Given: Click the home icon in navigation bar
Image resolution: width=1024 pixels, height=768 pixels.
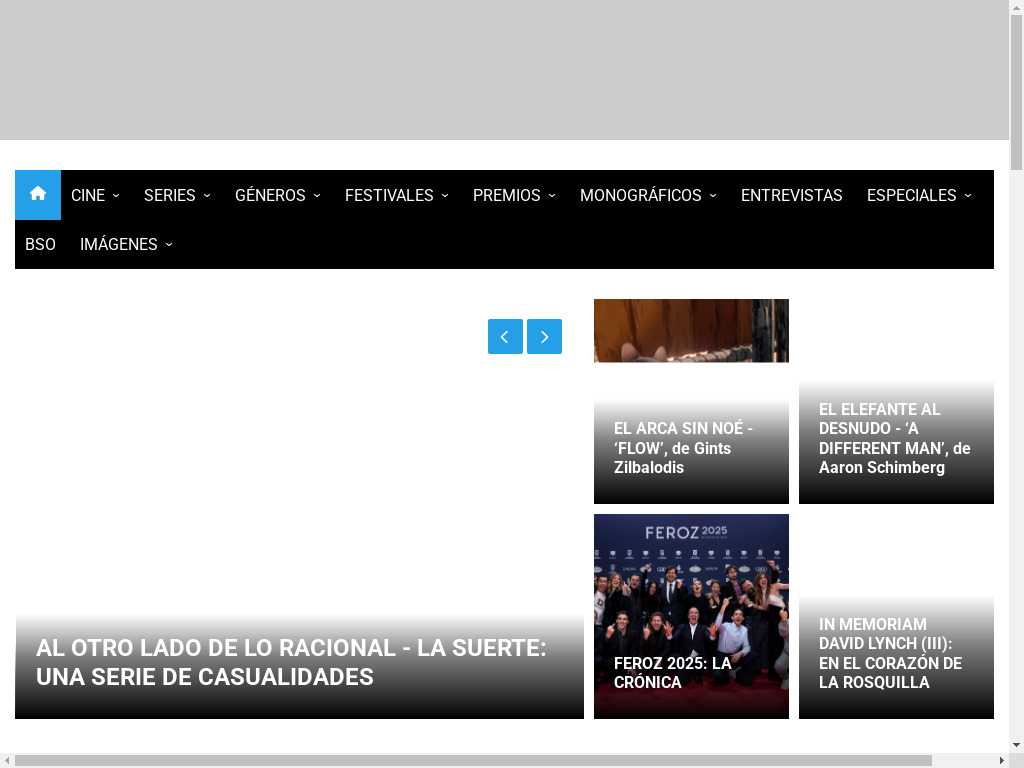Looking at the screenshot, I should tap(38, 195).
